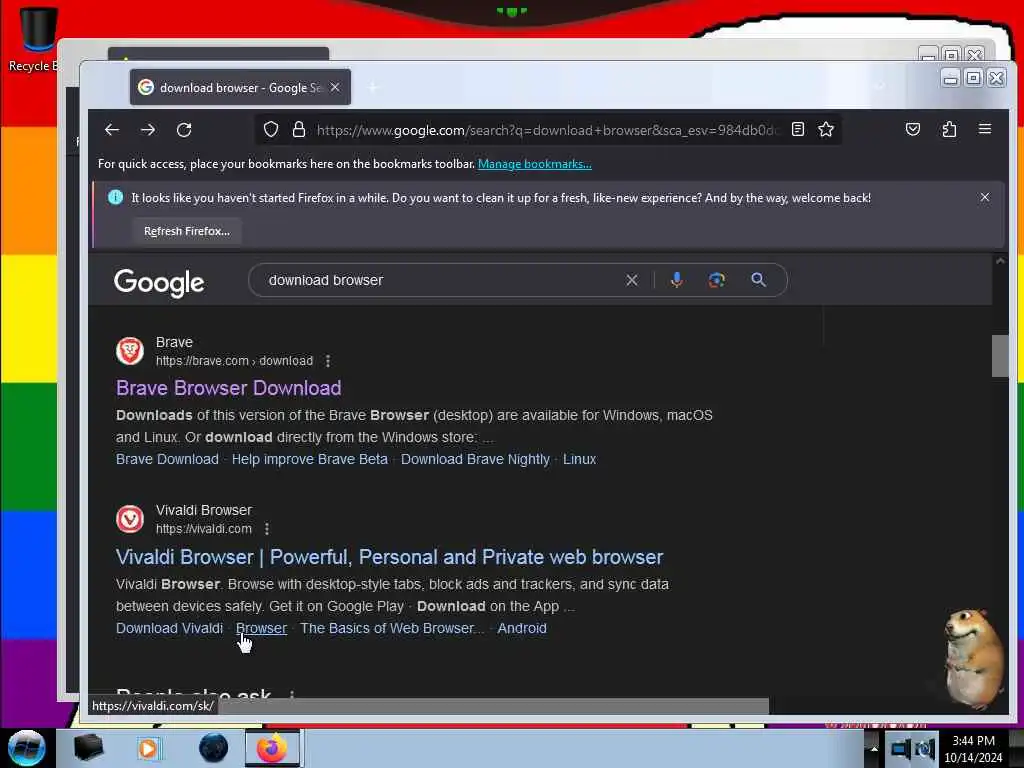Toggle reader view in the address bar

tap(797, 129)
